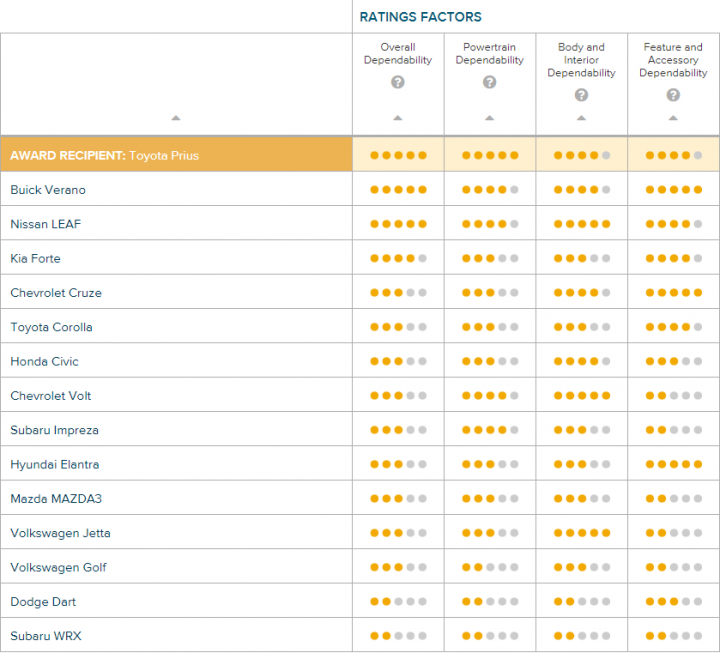Click Subaru WRX overall rating dots
Screen dimensions: 720x653
[398, 636]
